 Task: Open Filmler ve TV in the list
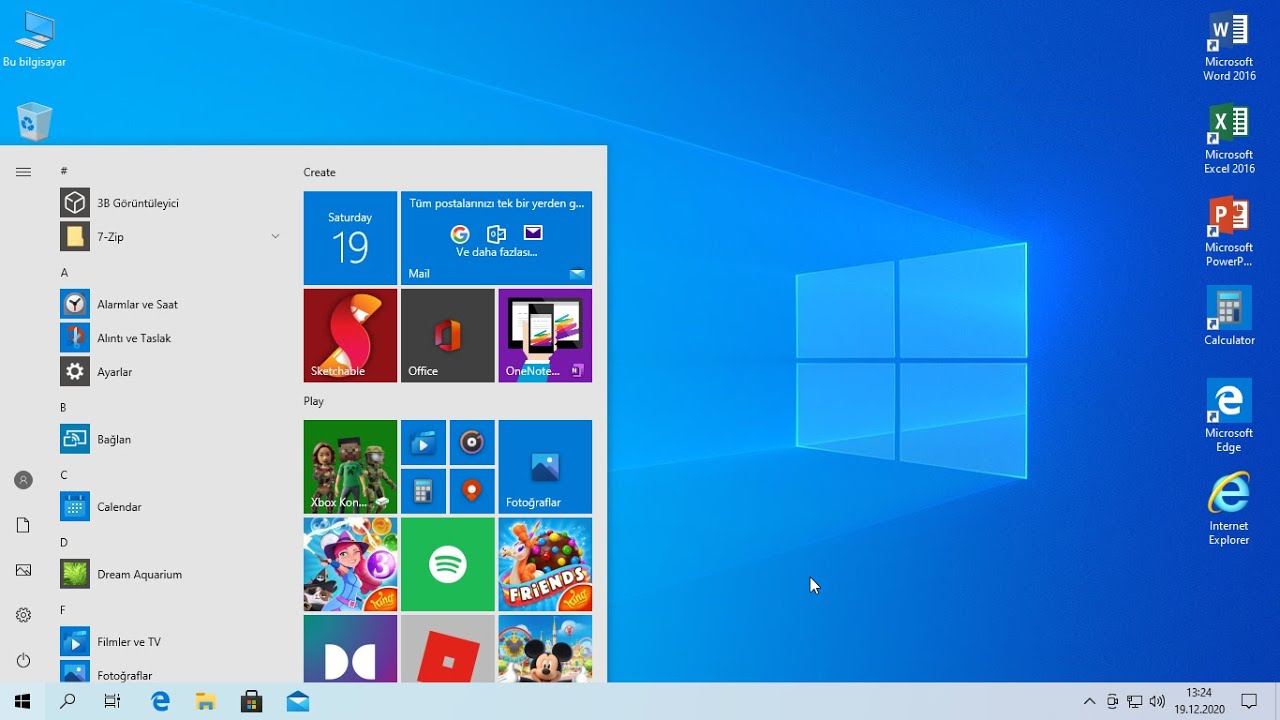pos(170,642)
